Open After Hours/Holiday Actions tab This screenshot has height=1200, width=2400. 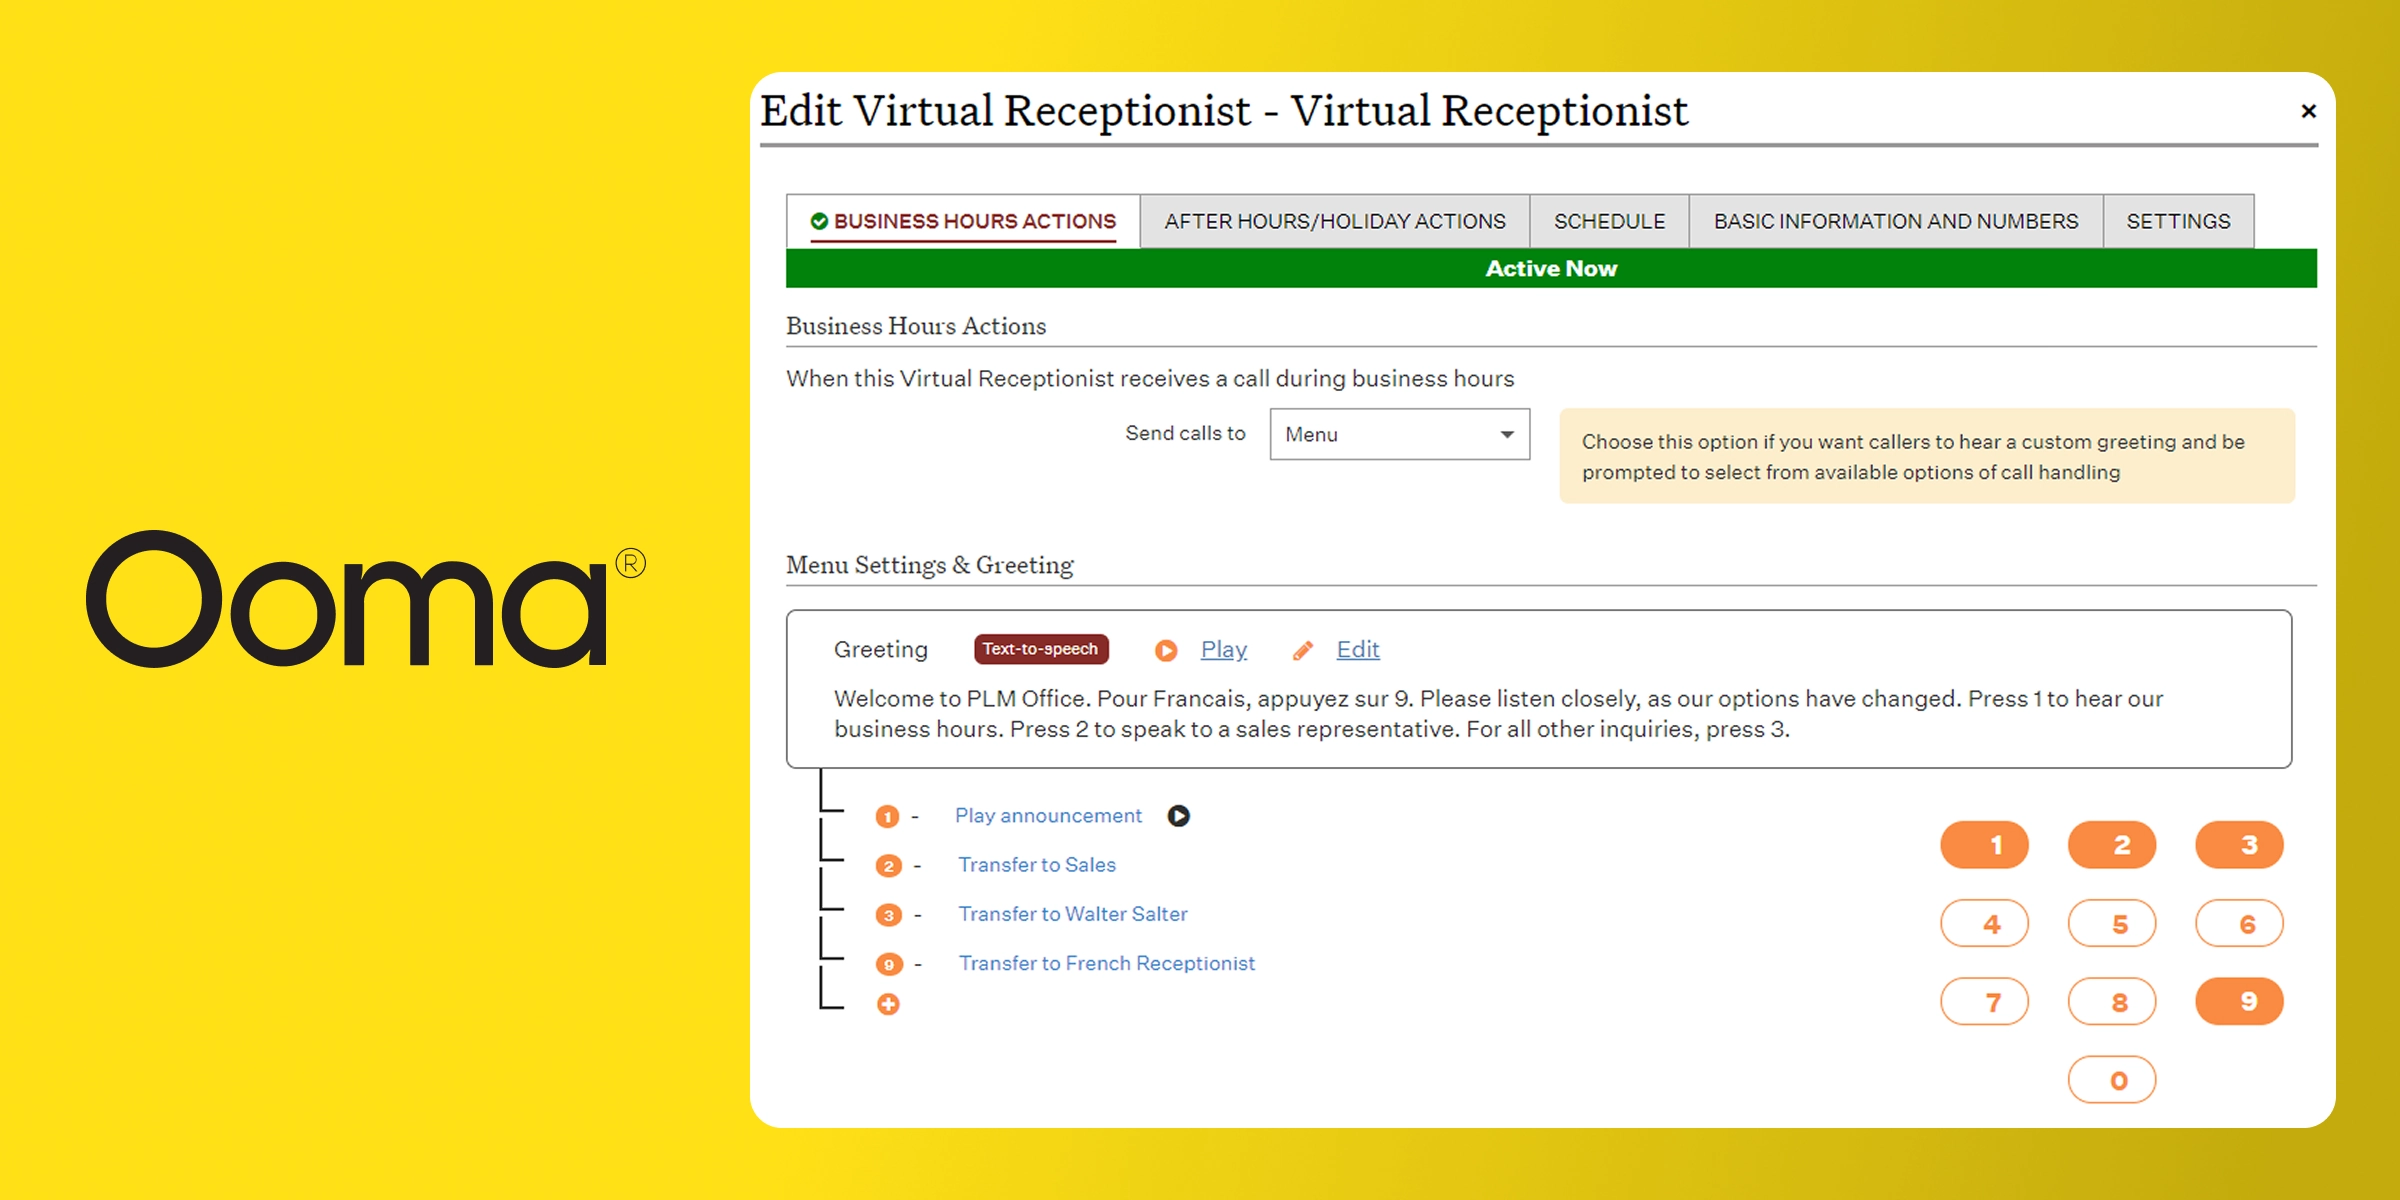(x=1335, y=221)
